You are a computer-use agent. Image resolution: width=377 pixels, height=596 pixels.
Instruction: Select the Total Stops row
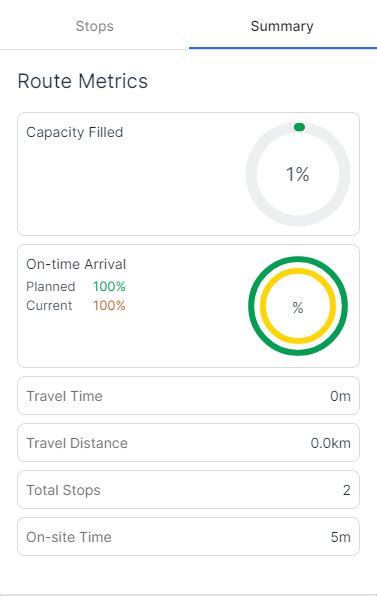(x=188, y=490)
